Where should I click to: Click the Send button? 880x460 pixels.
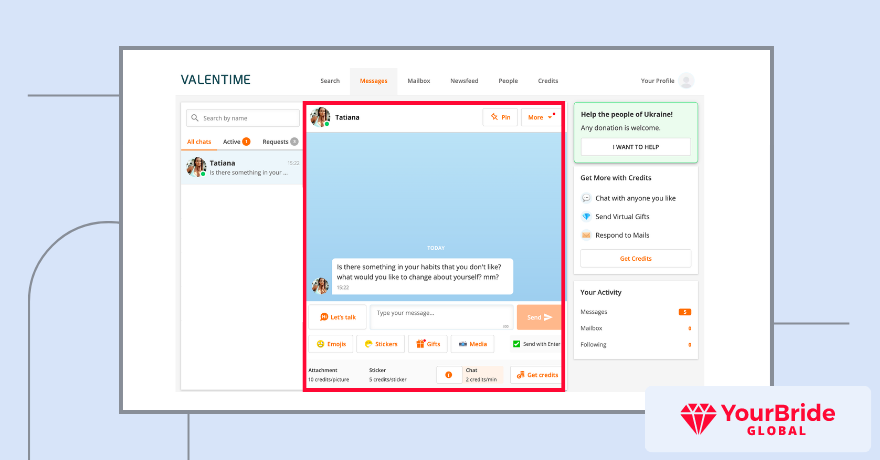[539, 317]
